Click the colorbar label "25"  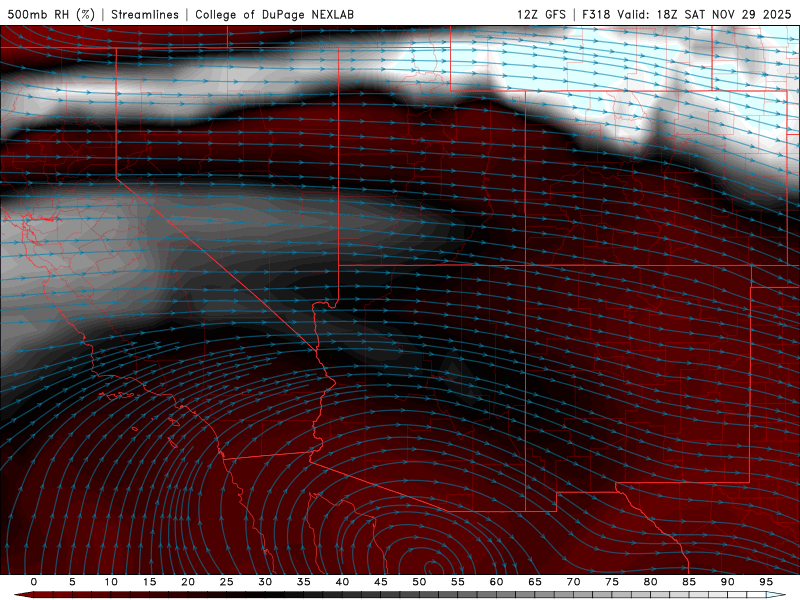click(x=227, y=582)
